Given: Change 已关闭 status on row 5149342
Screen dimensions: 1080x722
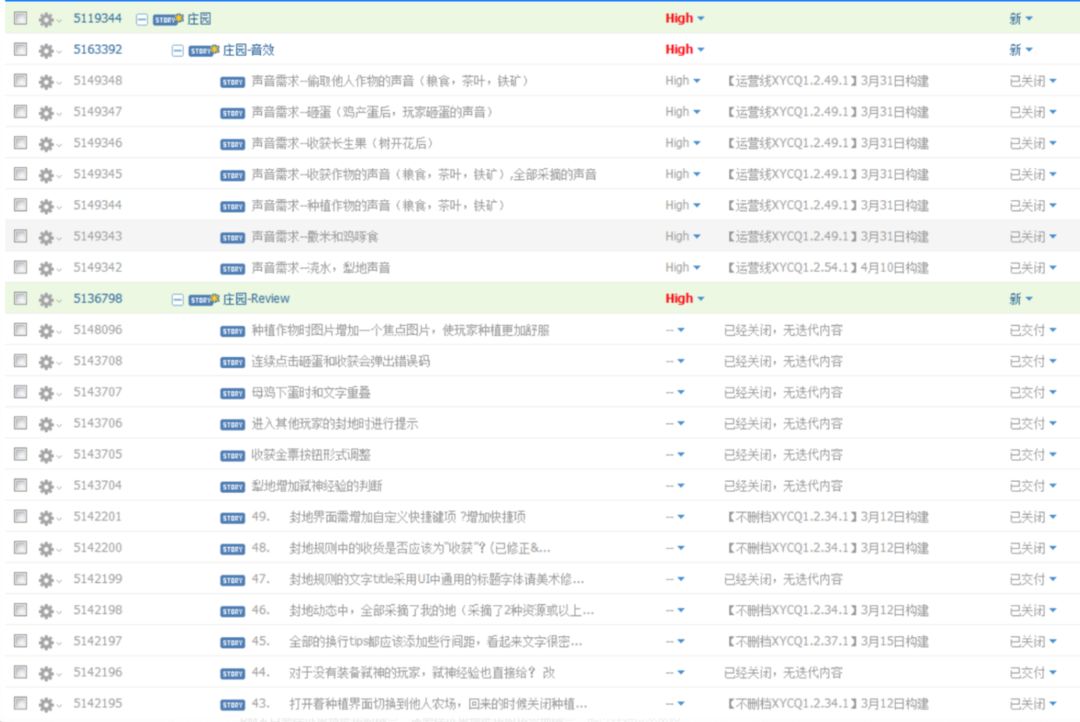Looking at the screenshot, I should tap(1032, 268).
